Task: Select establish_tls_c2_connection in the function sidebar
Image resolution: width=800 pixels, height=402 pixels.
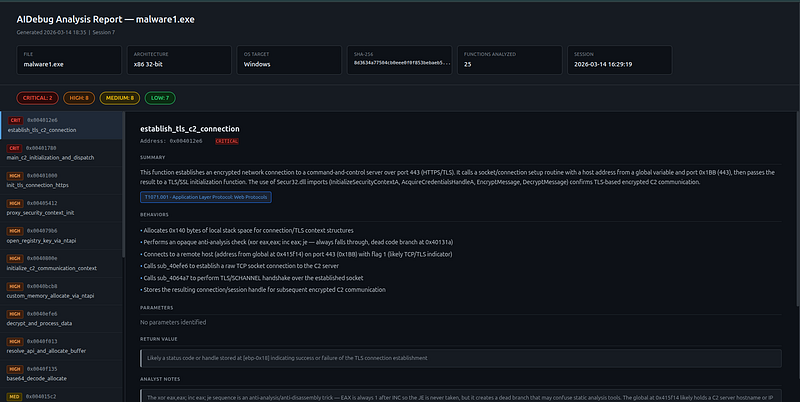Action: pyautogui.click(x=61, y=125)
